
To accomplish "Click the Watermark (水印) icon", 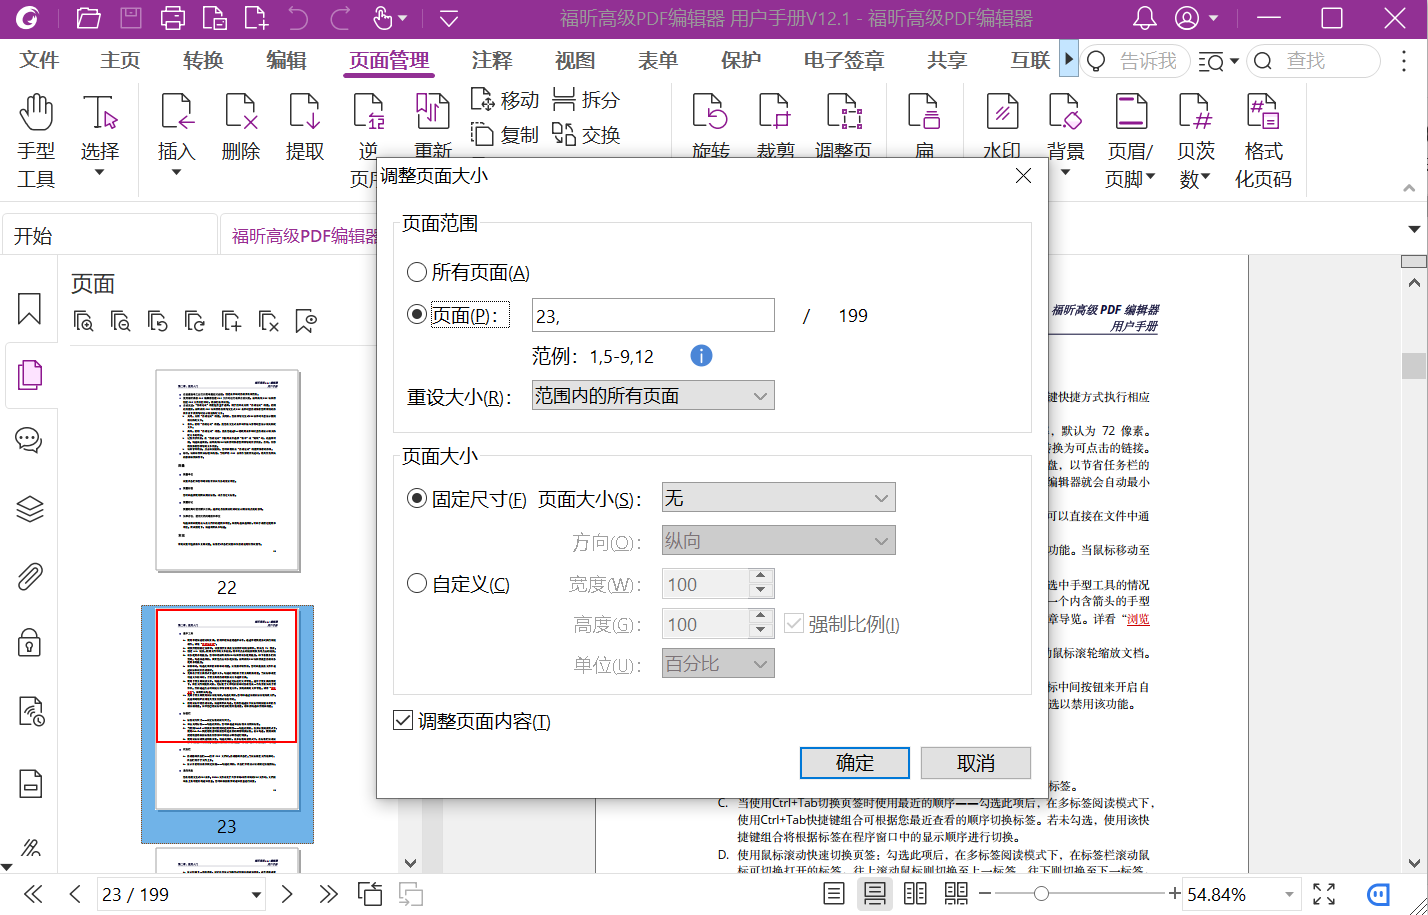I will [x=1002, y=112].
